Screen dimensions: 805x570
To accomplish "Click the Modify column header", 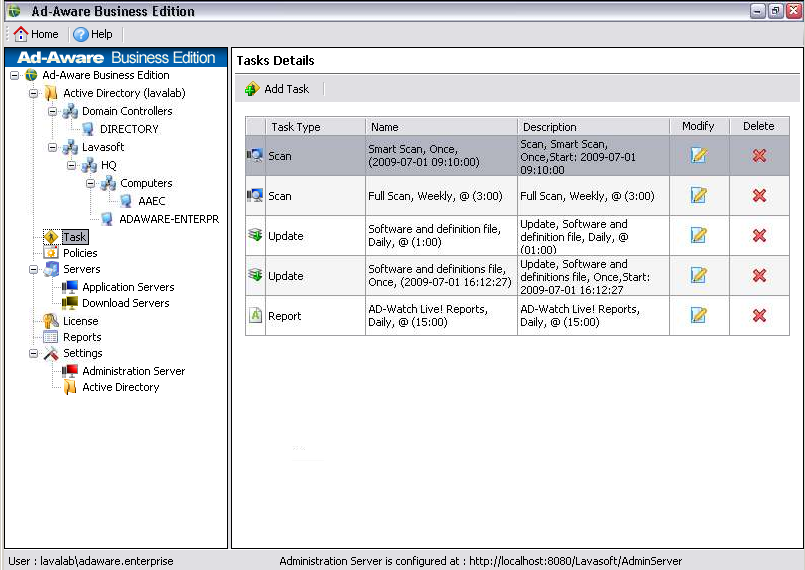I will tap(699, 126).
